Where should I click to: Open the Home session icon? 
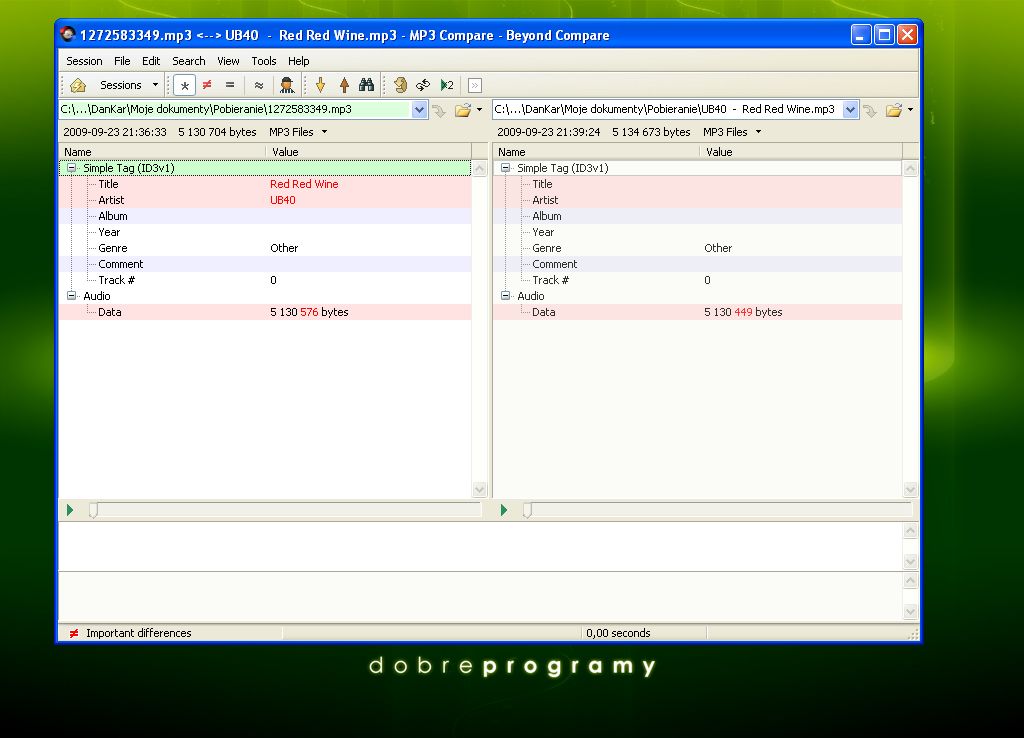coord(78,85)
